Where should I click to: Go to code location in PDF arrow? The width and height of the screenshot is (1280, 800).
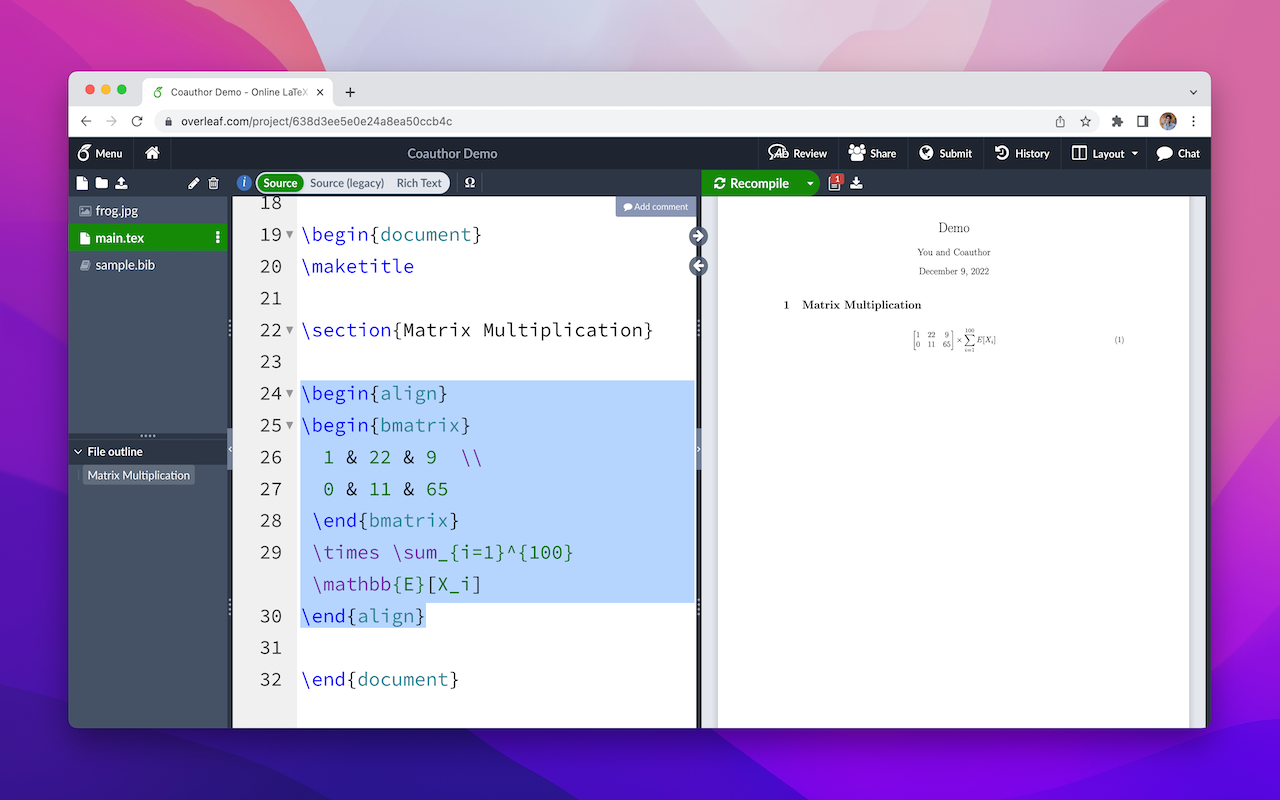click(x=698, y=236)
